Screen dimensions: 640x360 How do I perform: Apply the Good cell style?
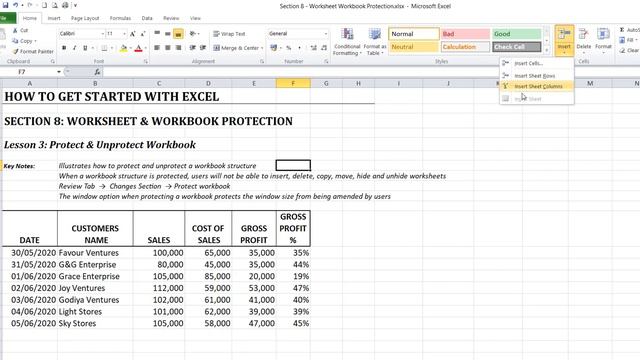click(x=517, y=34)
